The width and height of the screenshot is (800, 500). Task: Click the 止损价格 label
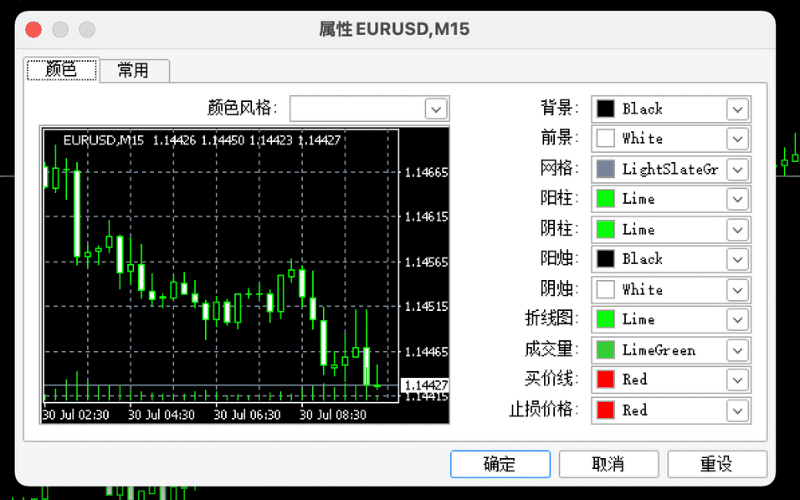tap(544, 410)
